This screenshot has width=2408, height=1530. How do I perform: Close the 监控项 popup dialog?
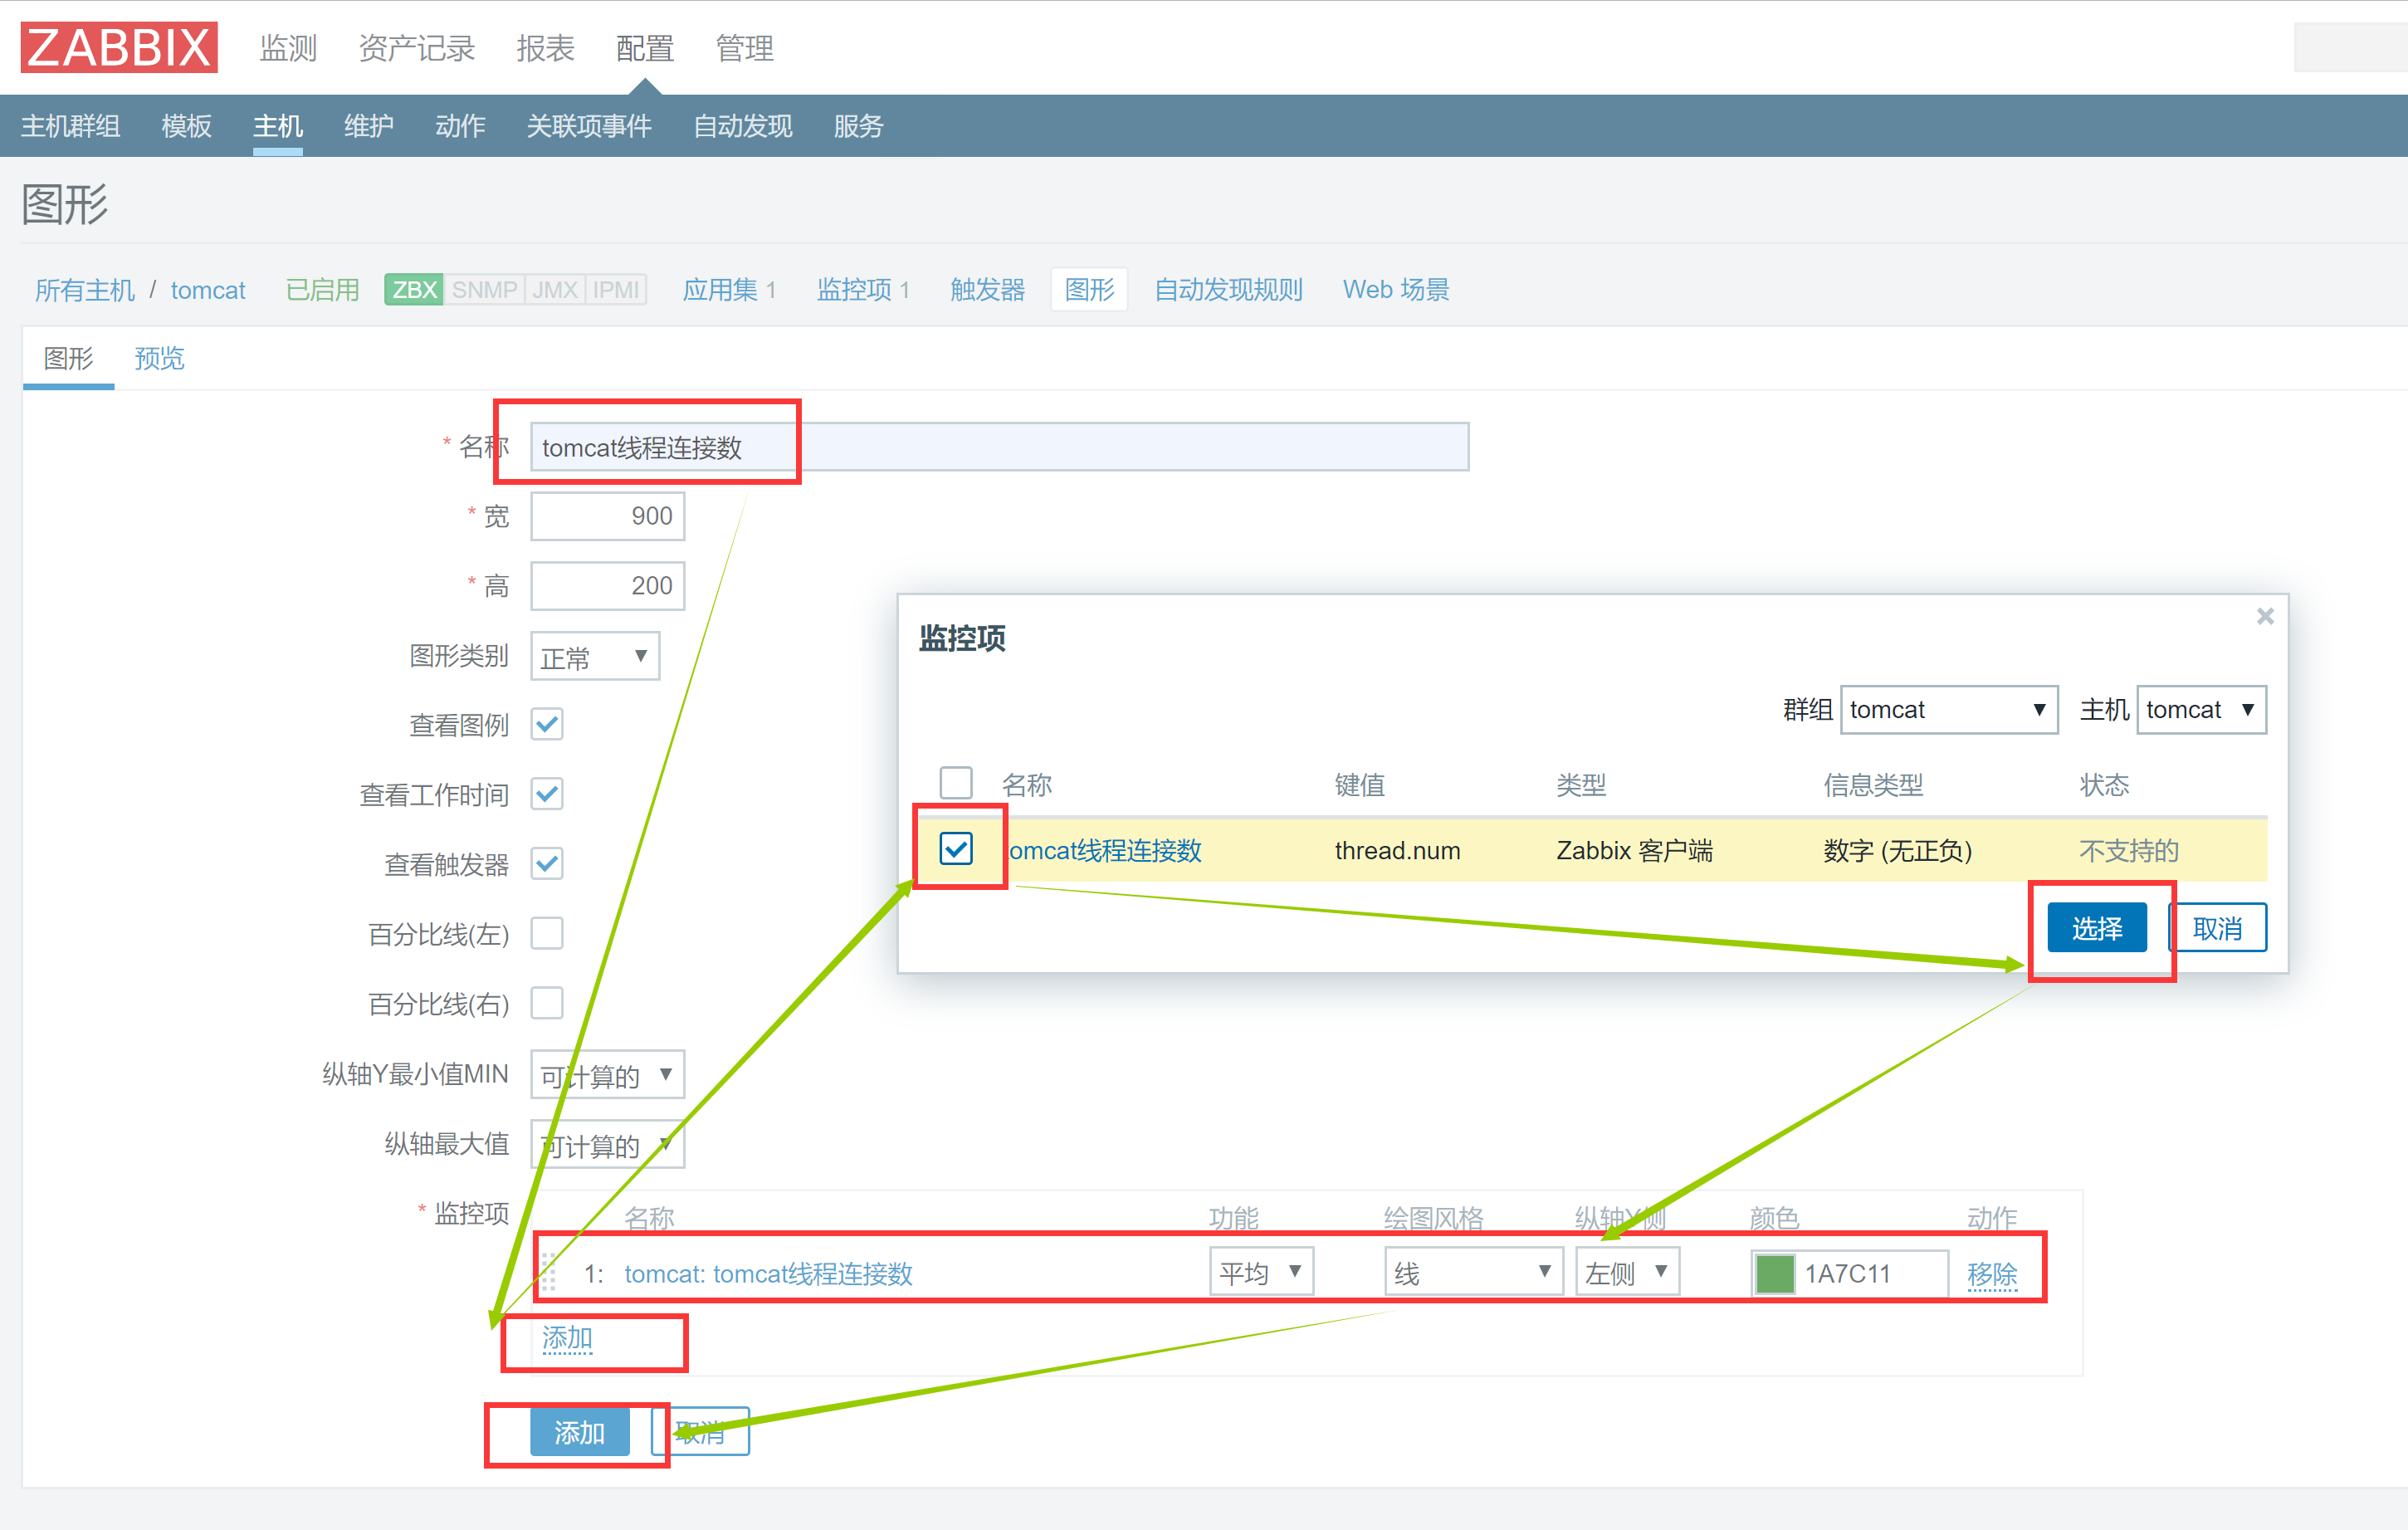2264,616
